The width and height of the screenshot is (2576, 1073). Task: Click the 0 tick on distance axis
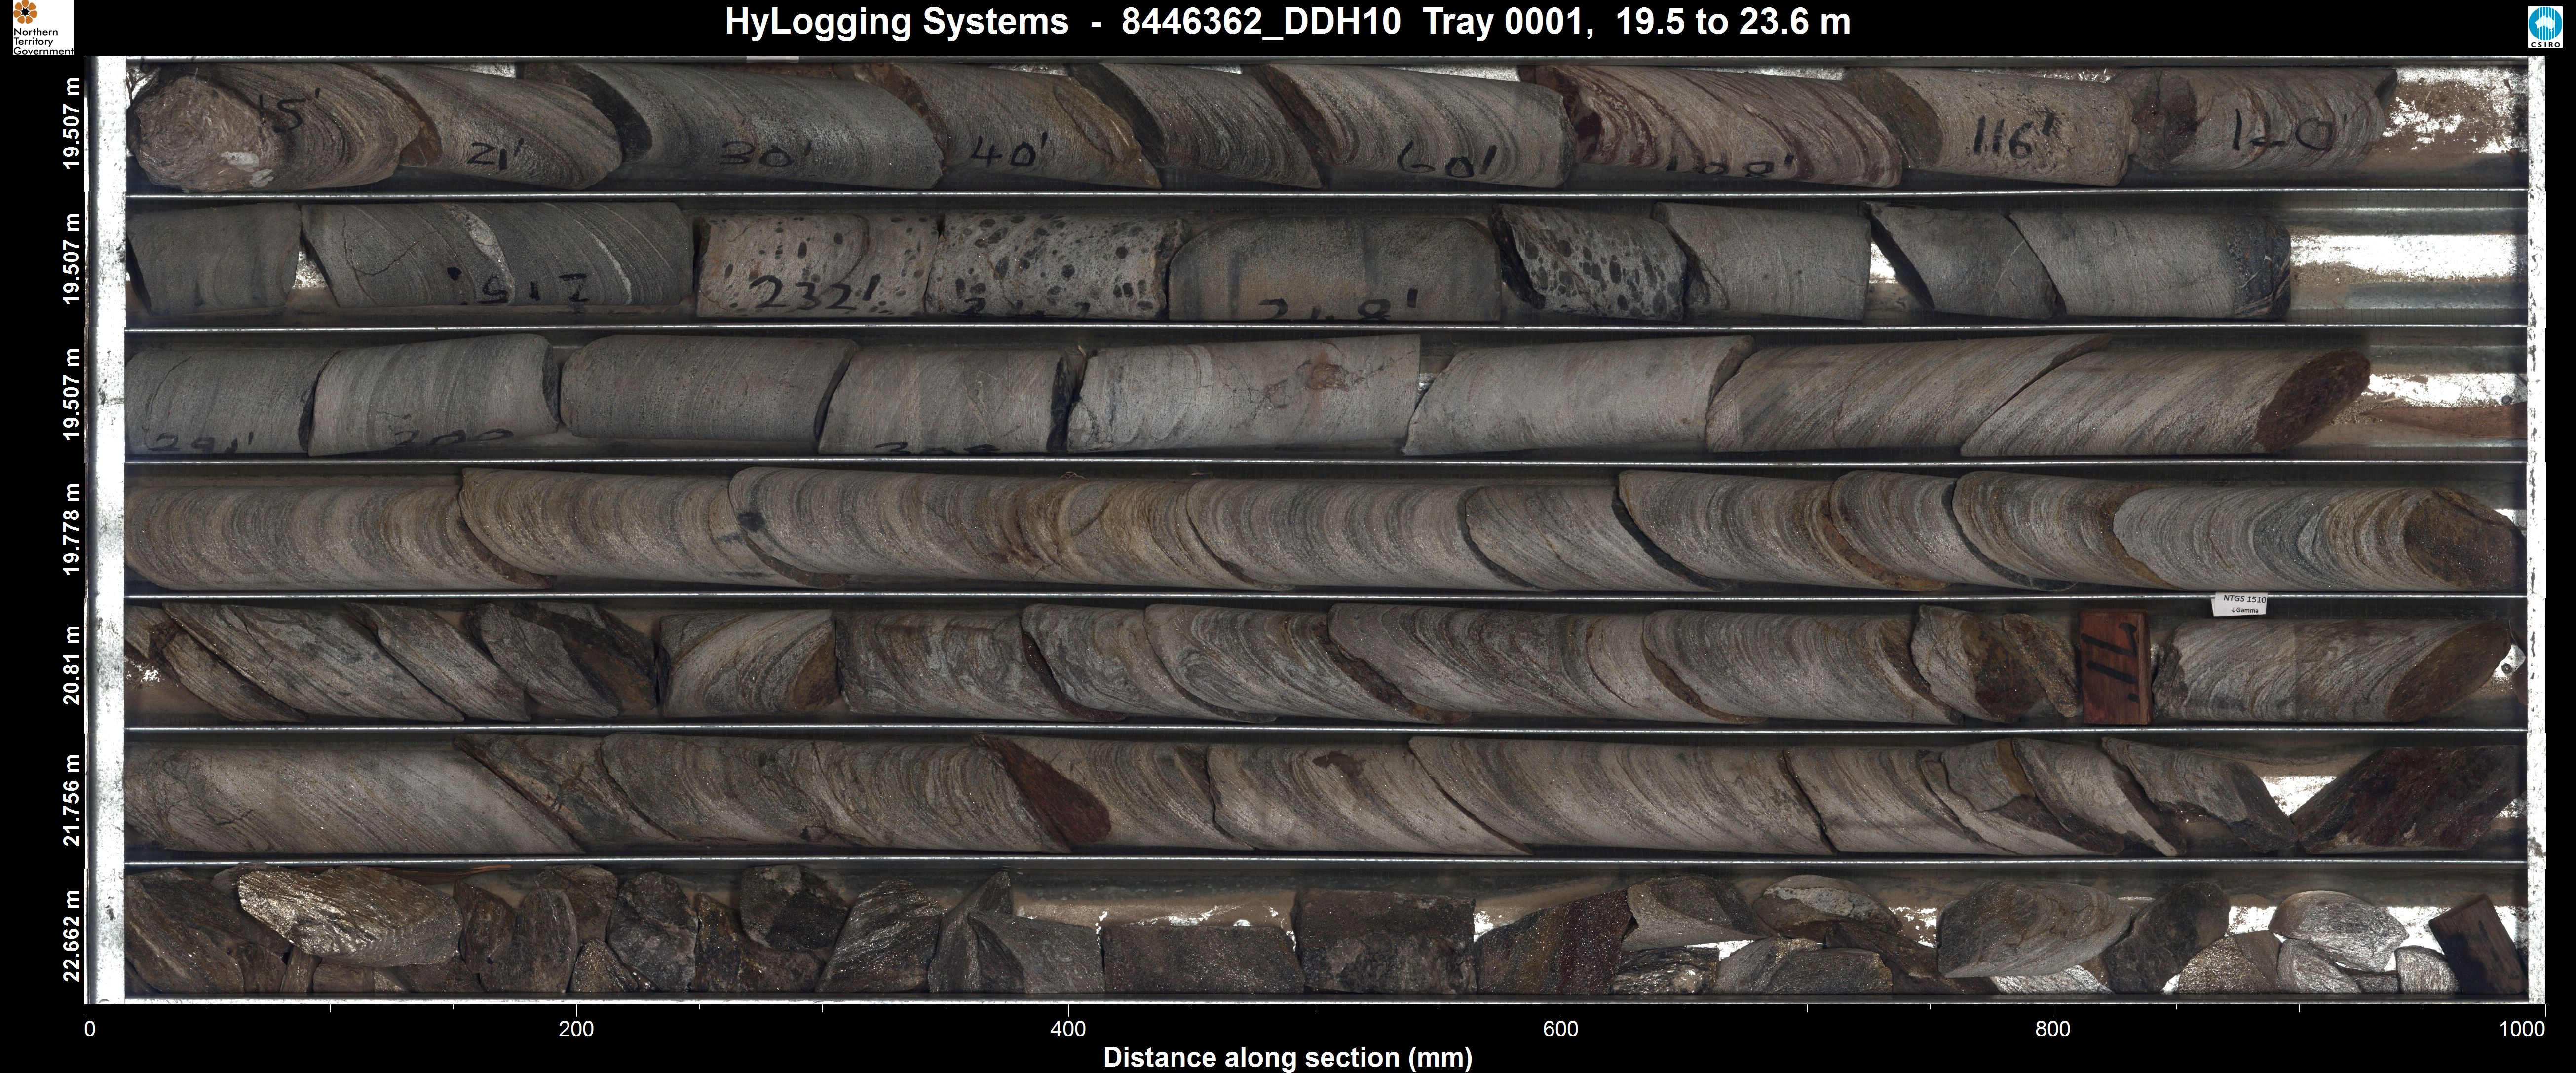point(90,1029)
